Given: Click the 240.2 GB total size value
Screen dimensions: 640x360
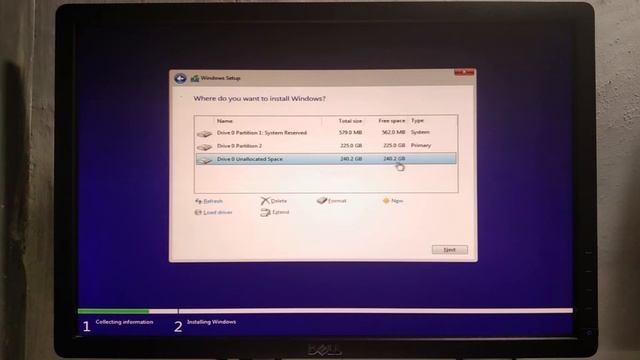Looking at the screenshot, I should pos(351,159).
